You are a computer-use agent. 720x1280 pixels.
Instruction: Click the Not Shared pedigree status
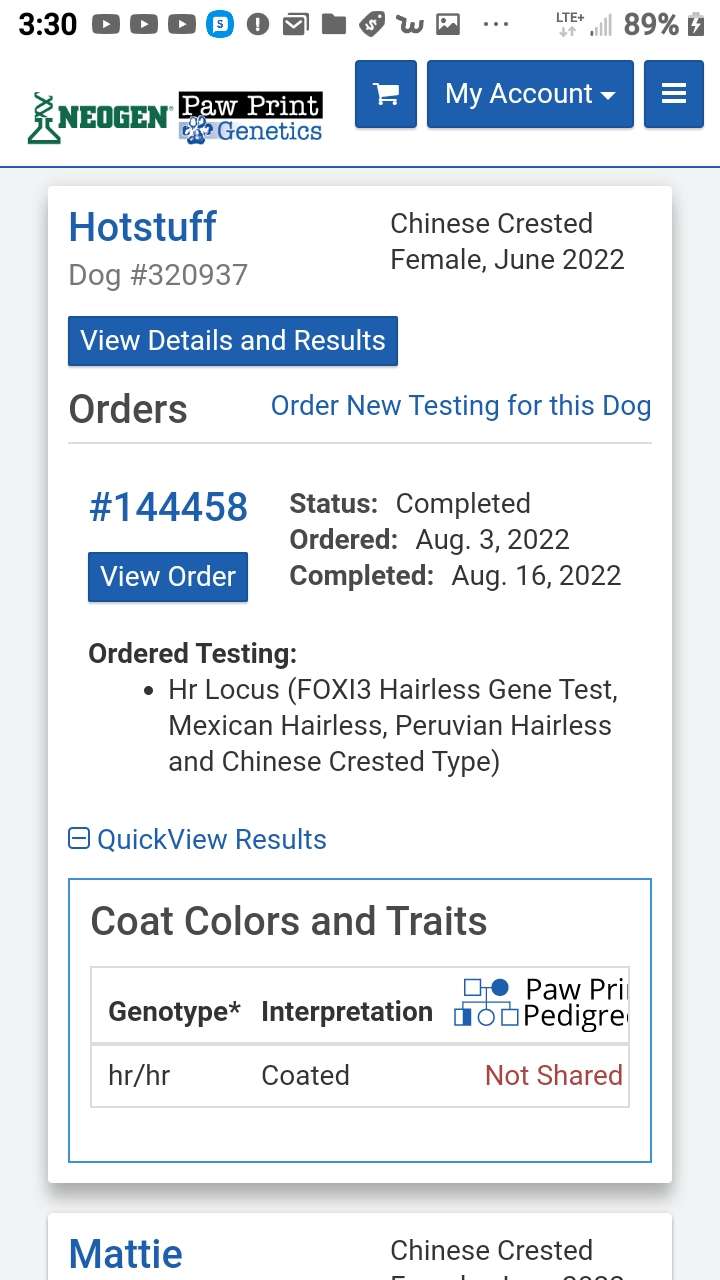(x=553, y=1075)
